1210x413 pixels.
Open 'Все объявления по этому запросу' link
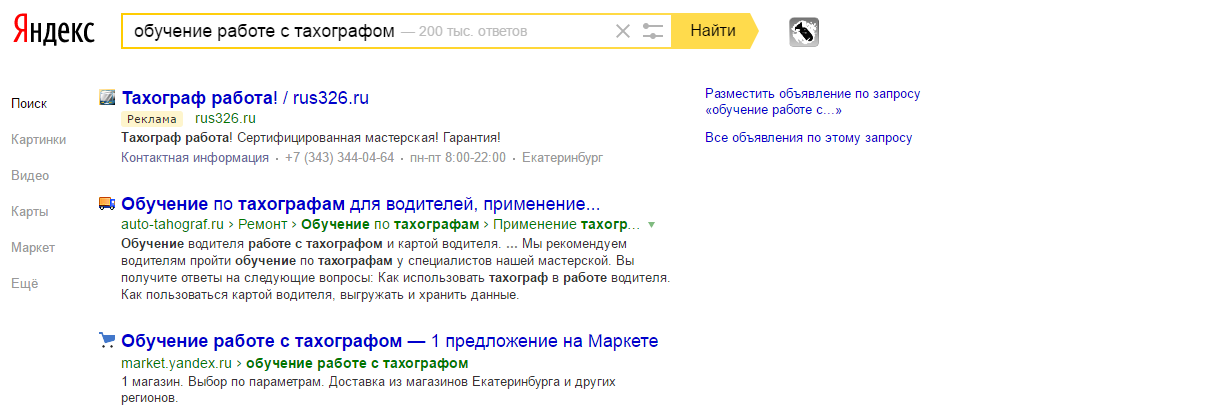point(808,138)
